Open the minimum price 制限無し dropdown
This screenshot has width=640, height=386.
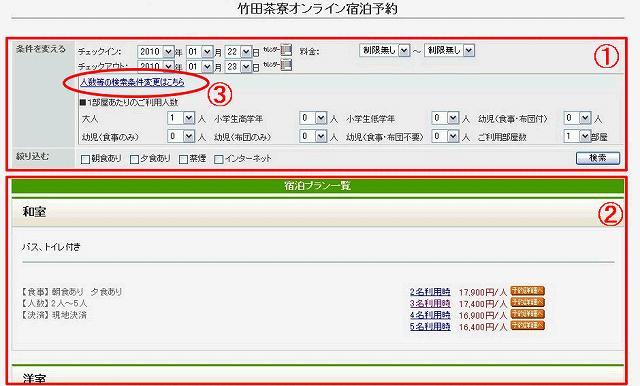[384, 50]
